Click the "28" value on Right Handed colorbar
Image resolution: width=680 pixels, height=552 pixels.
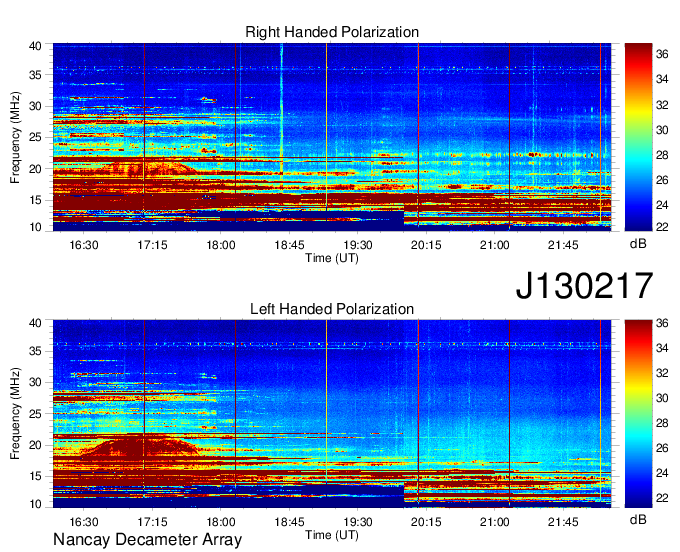(x=662, y=155)
